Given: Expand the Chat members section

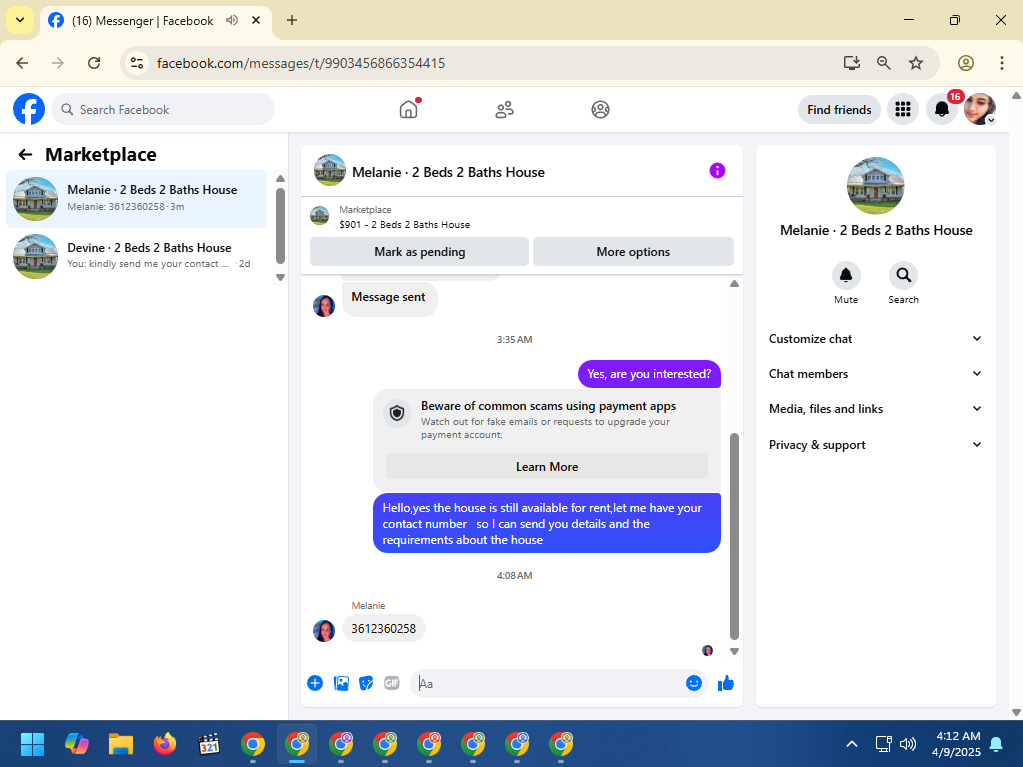Looking at the screenshot, I should coord(875,374).
